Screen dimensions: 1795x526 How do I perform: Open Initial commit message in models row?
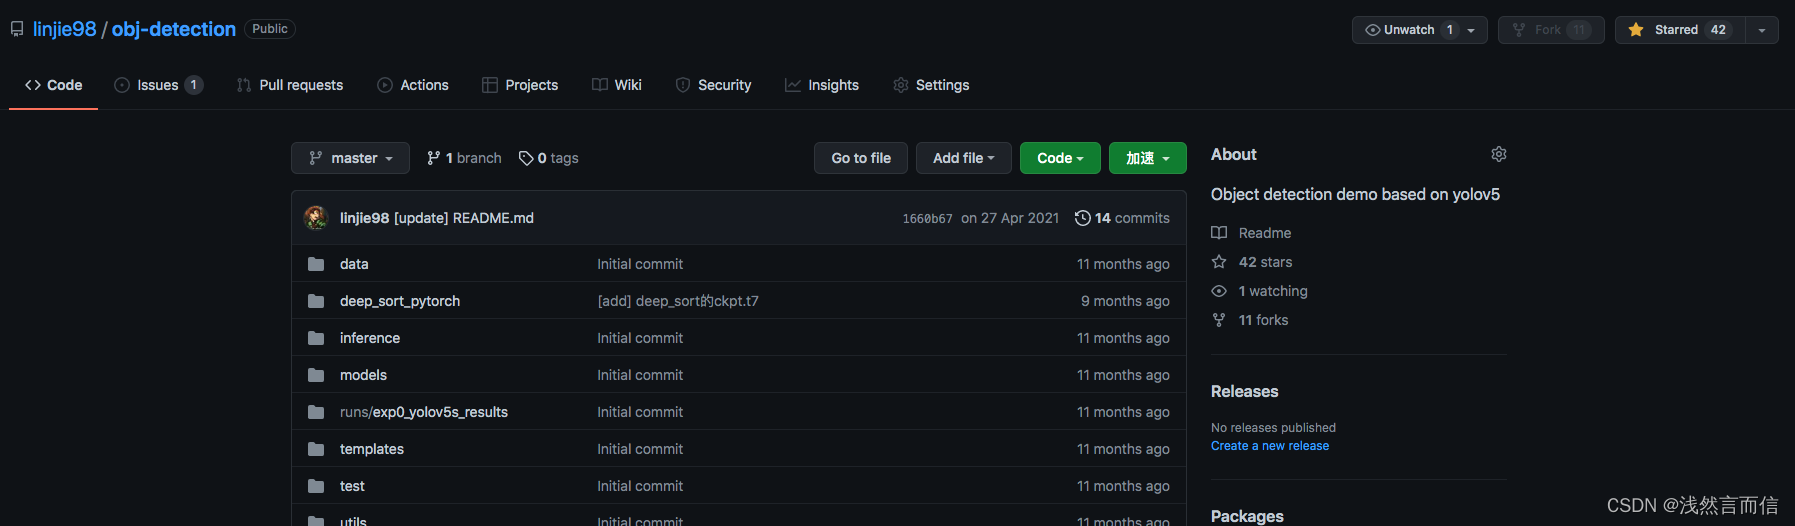tap(640, 375)
